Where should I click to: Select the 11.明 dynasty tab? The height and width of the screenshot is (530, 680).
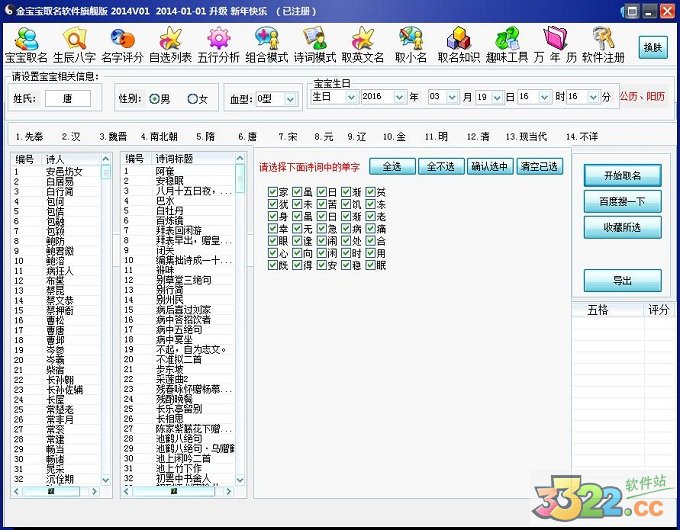(436, 137)
